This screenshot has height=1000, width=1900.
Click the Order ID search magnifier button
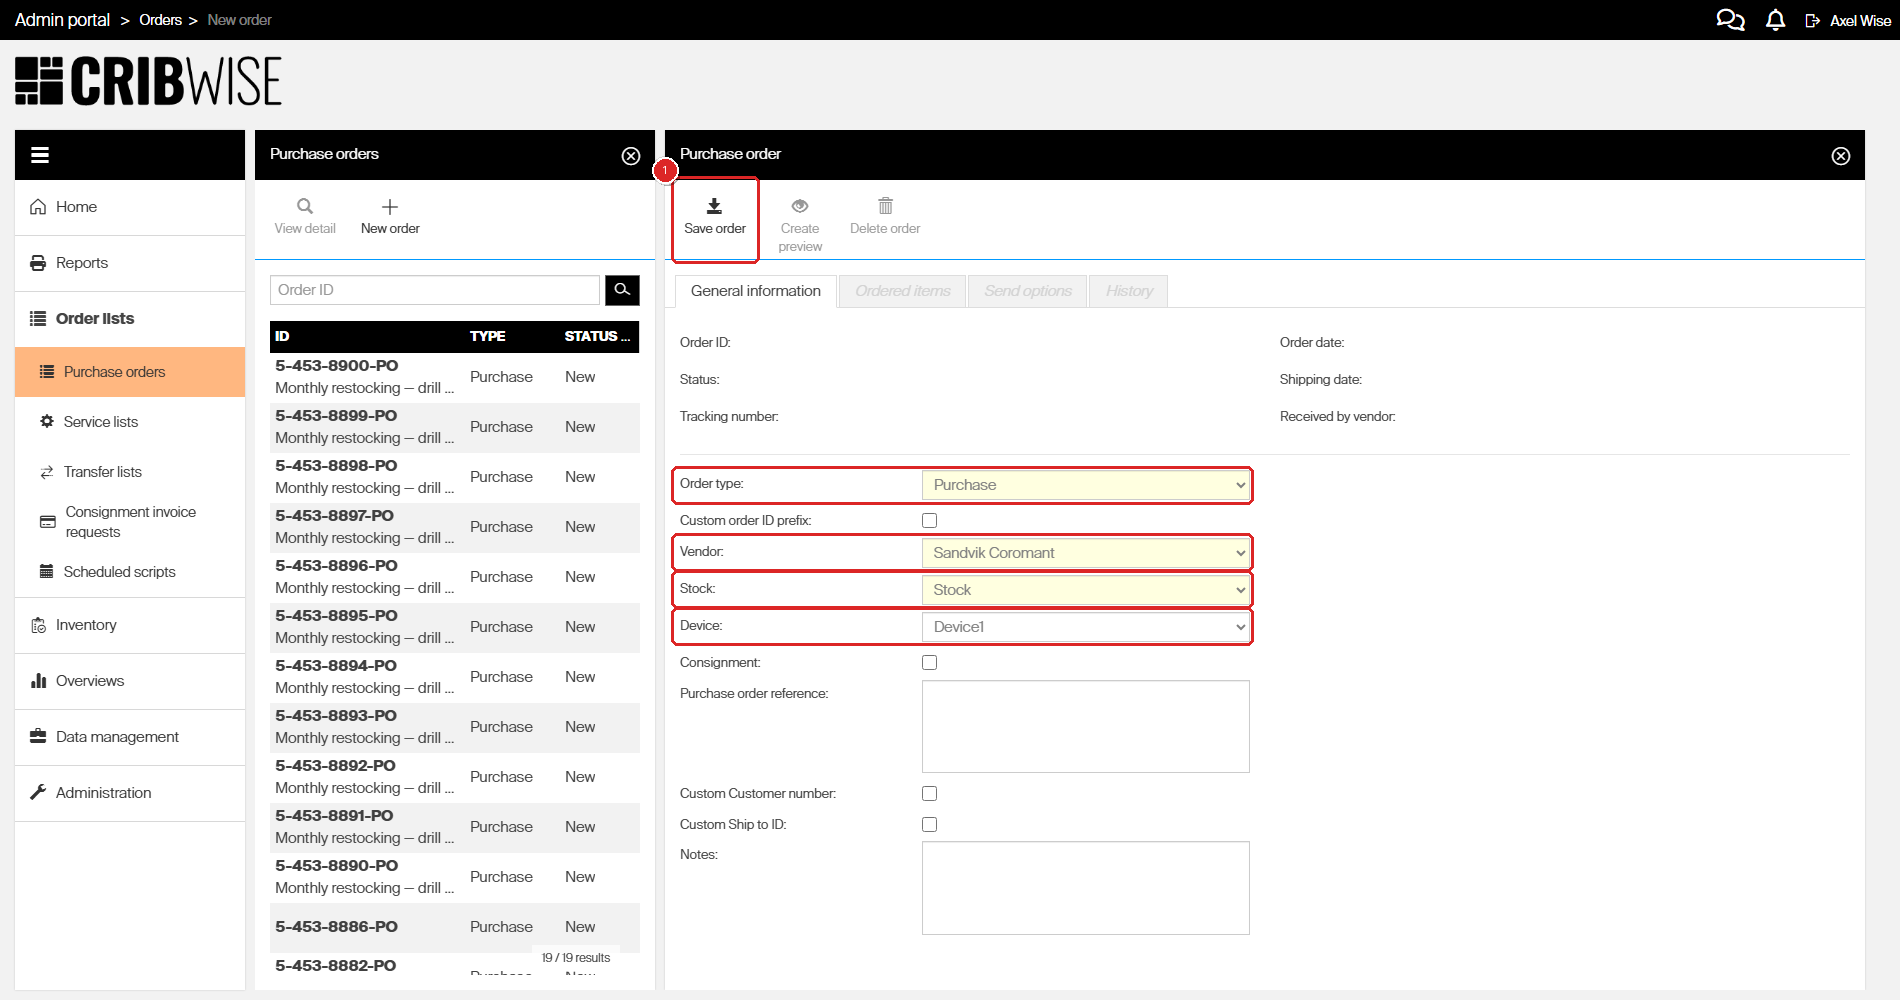[x=622, y=290]
